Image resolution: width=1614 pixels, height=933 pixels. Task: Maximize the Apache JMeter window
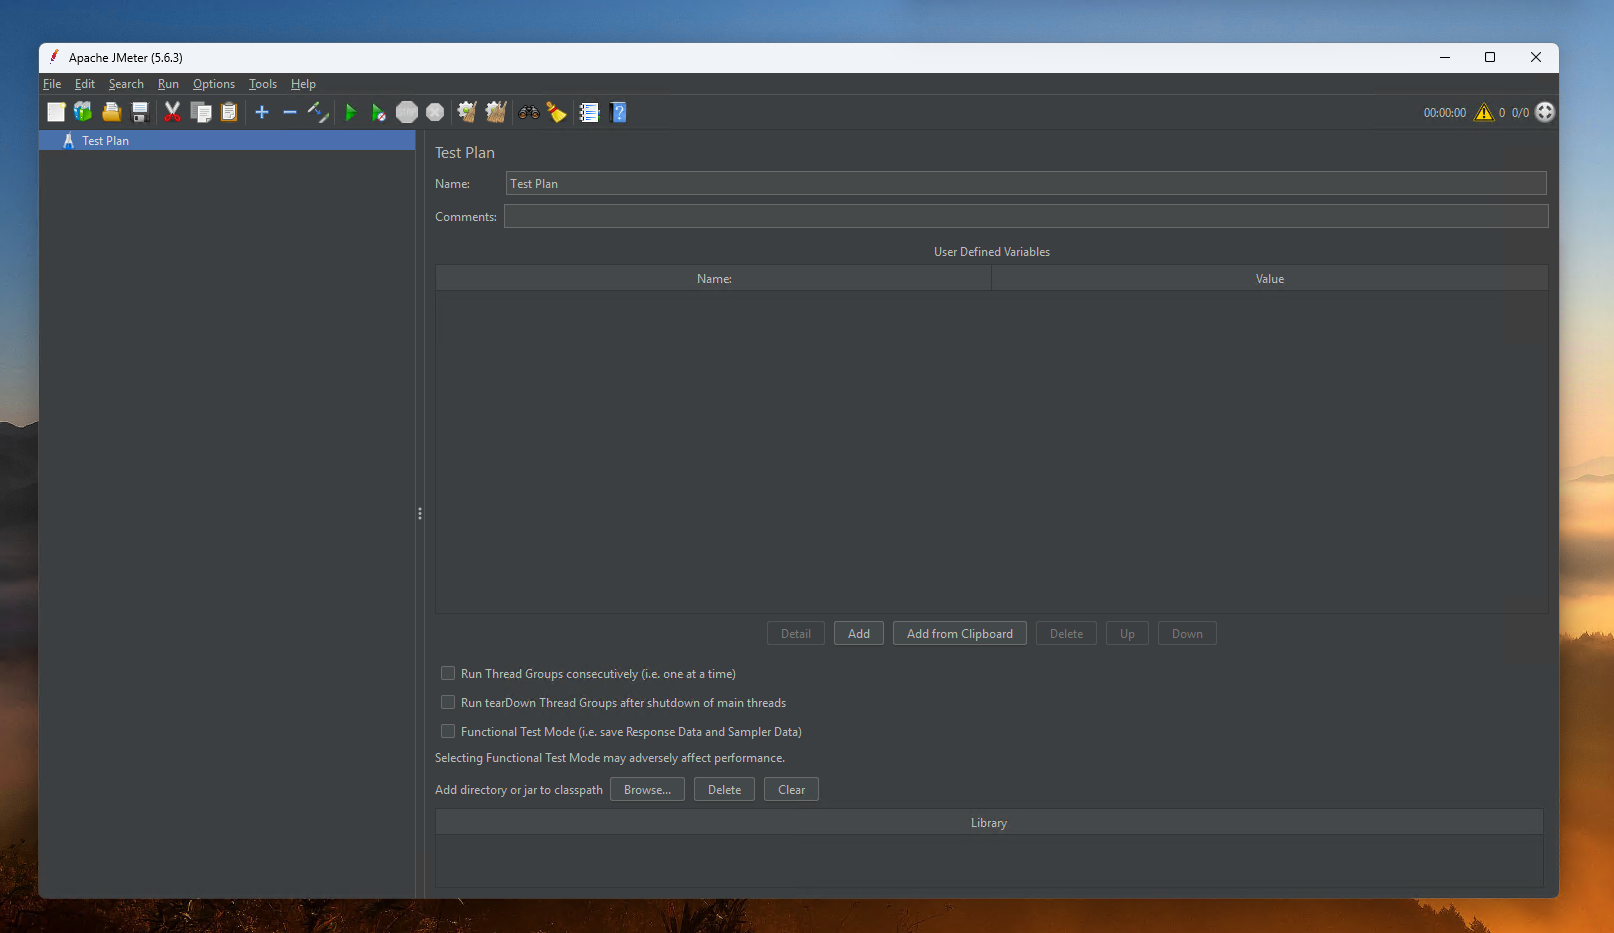(x=1490, y=57)
